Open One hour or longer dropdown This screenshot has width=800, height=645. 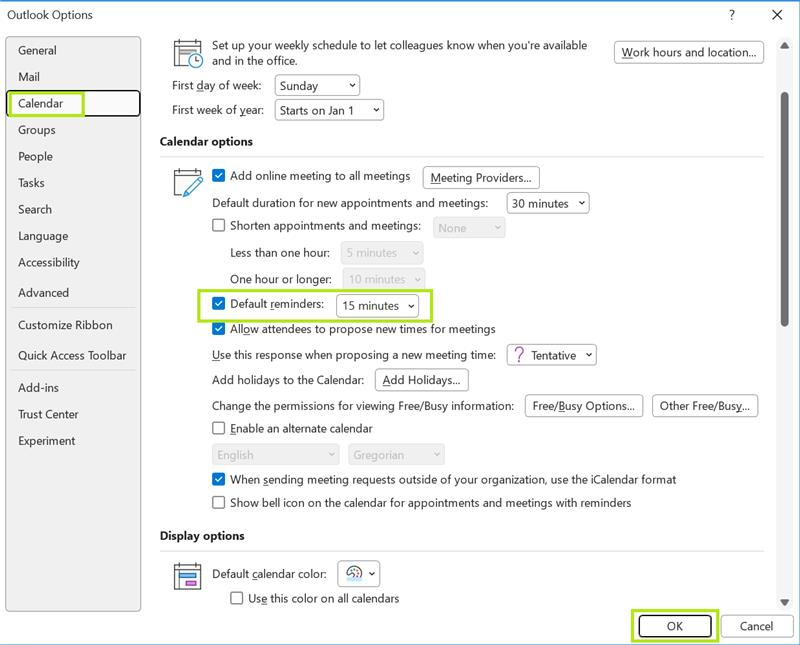pyautogui.click(x=384, y=279)
